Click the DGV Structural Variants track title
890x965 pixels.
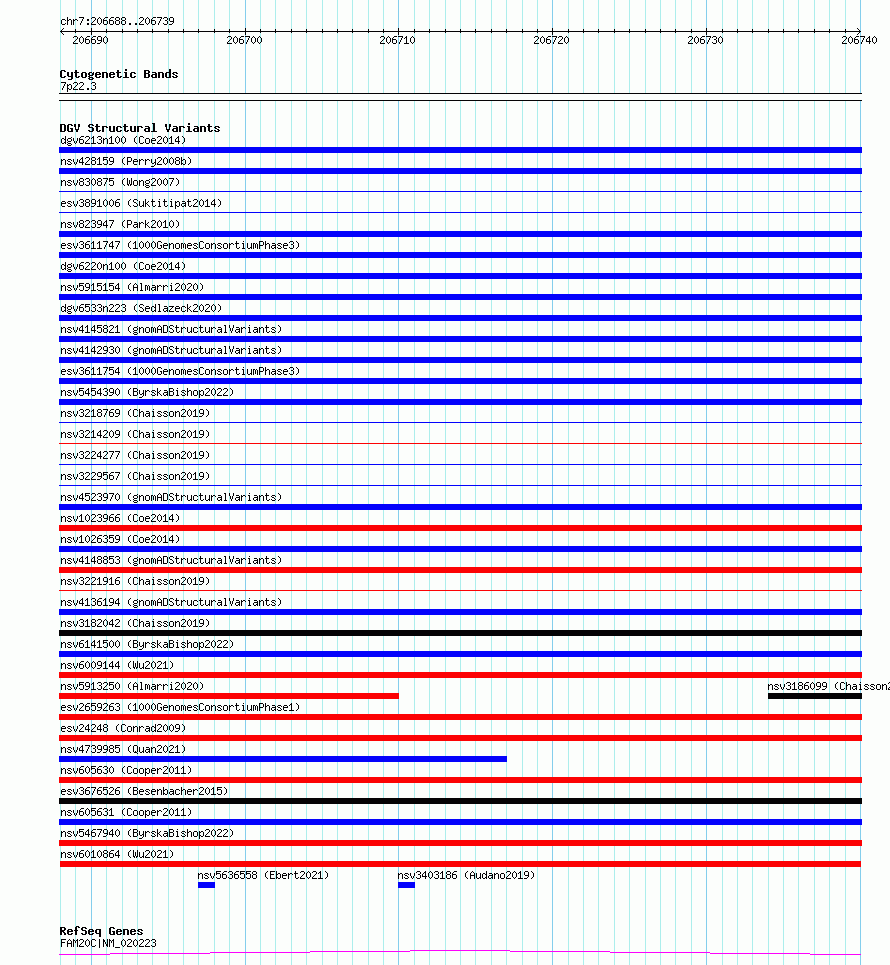click(x=140, y=128)
